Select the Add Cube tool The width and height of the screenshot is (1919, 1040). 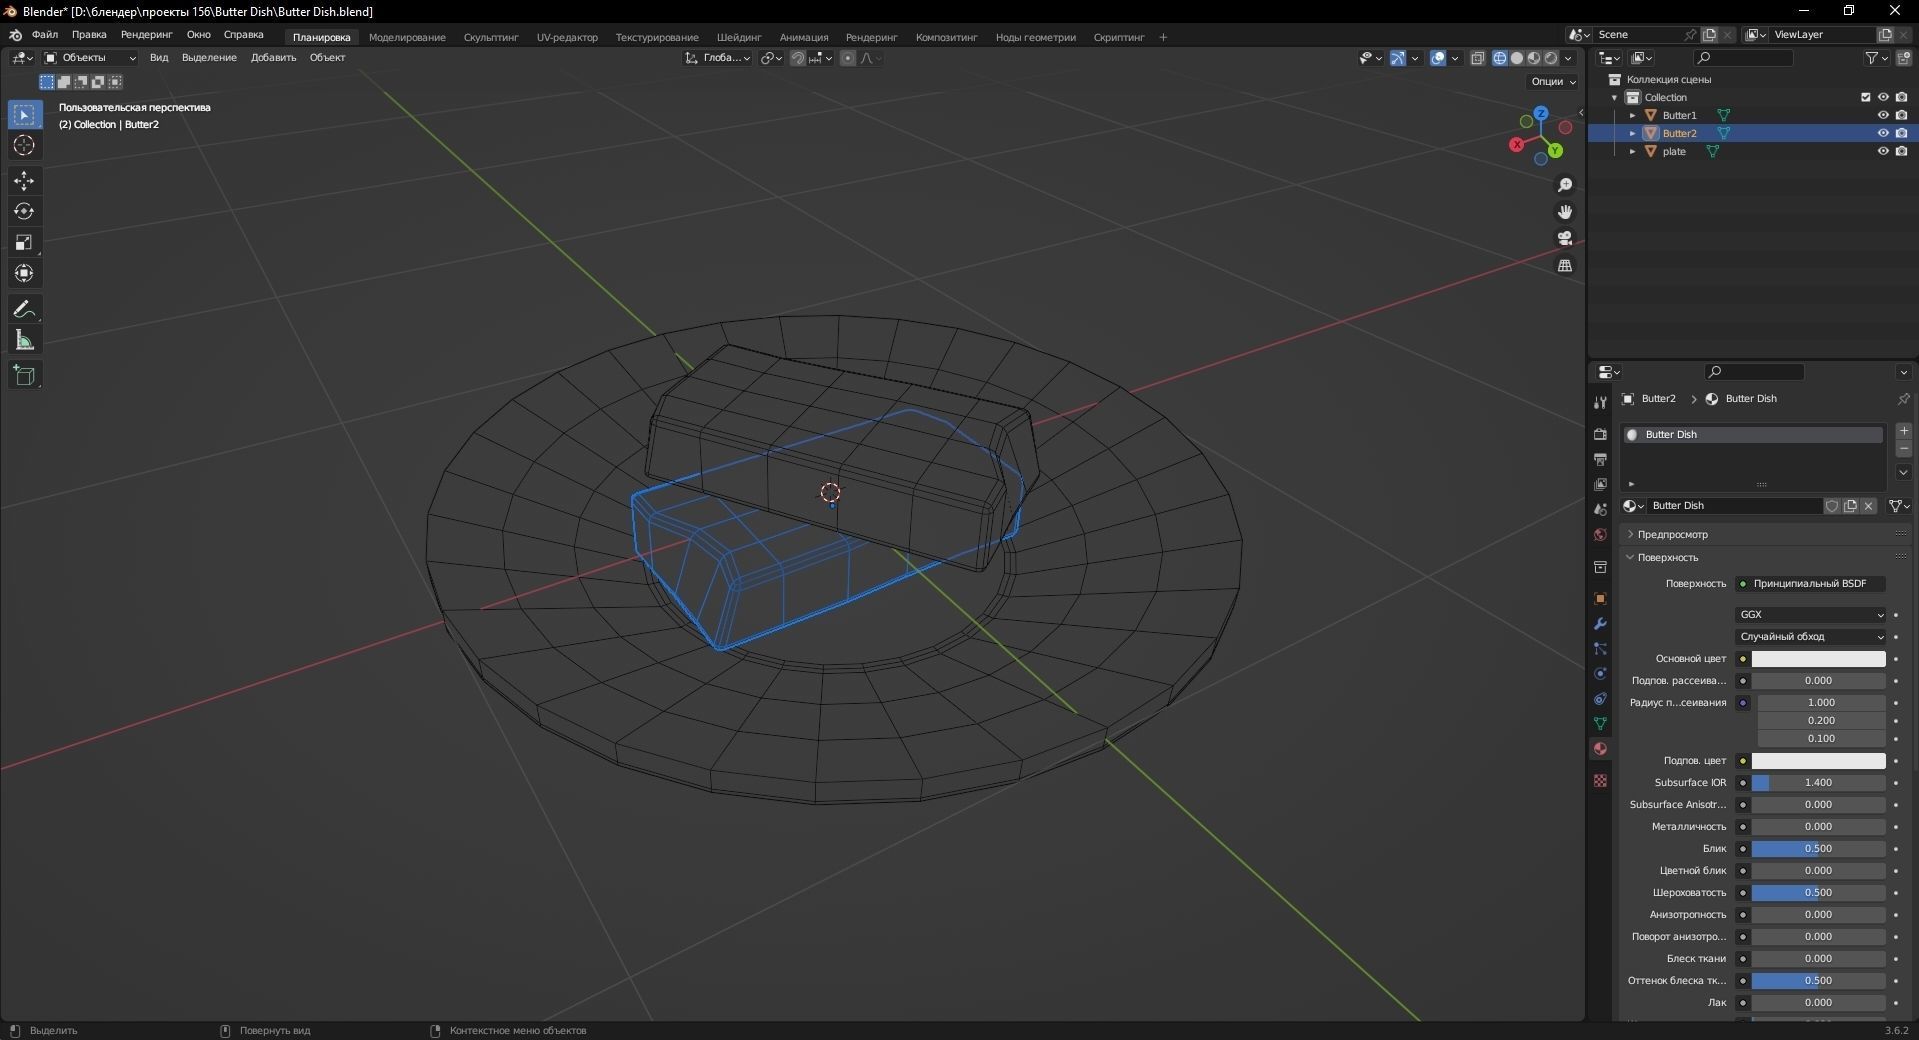(x=24, y=376)
